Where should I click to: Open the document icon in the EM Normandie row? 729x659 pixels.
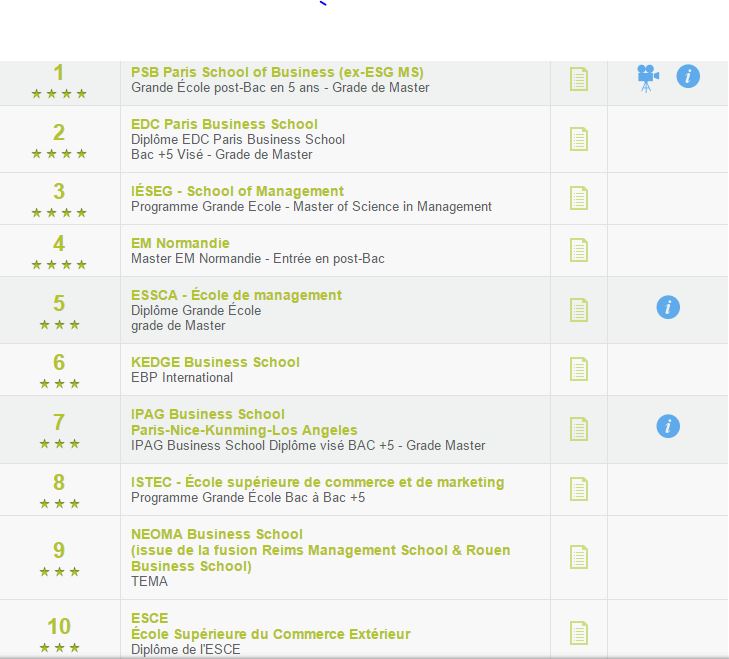(579, 250)
